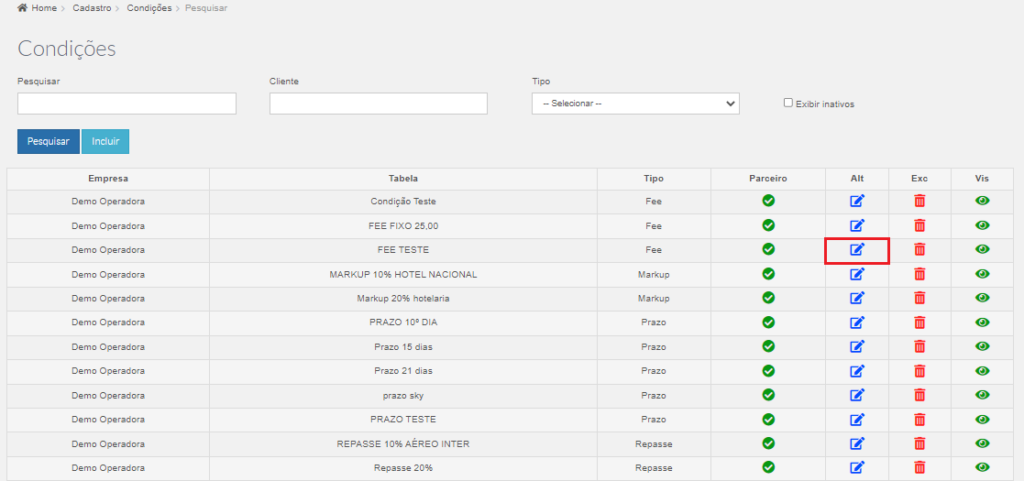Edit the REPASSE 10% AÉREO INTER row

[857, 443]
